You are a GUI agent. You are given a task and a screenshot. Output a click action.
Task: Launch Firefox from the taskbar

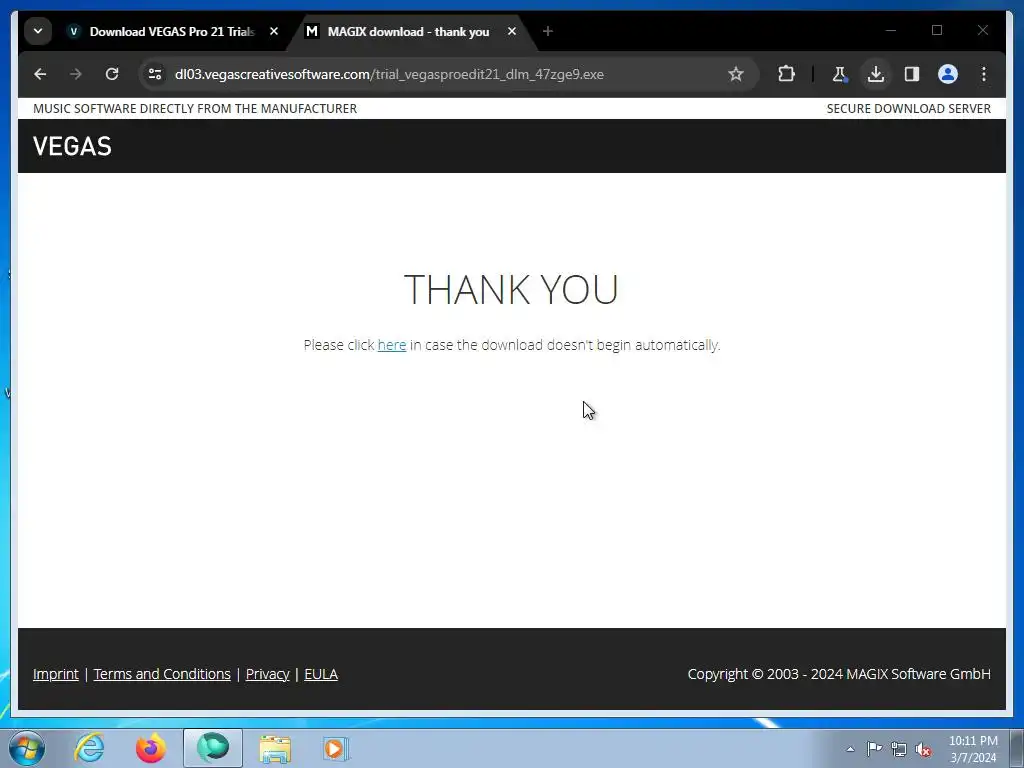pyautogui.click(x=151, y=748)
